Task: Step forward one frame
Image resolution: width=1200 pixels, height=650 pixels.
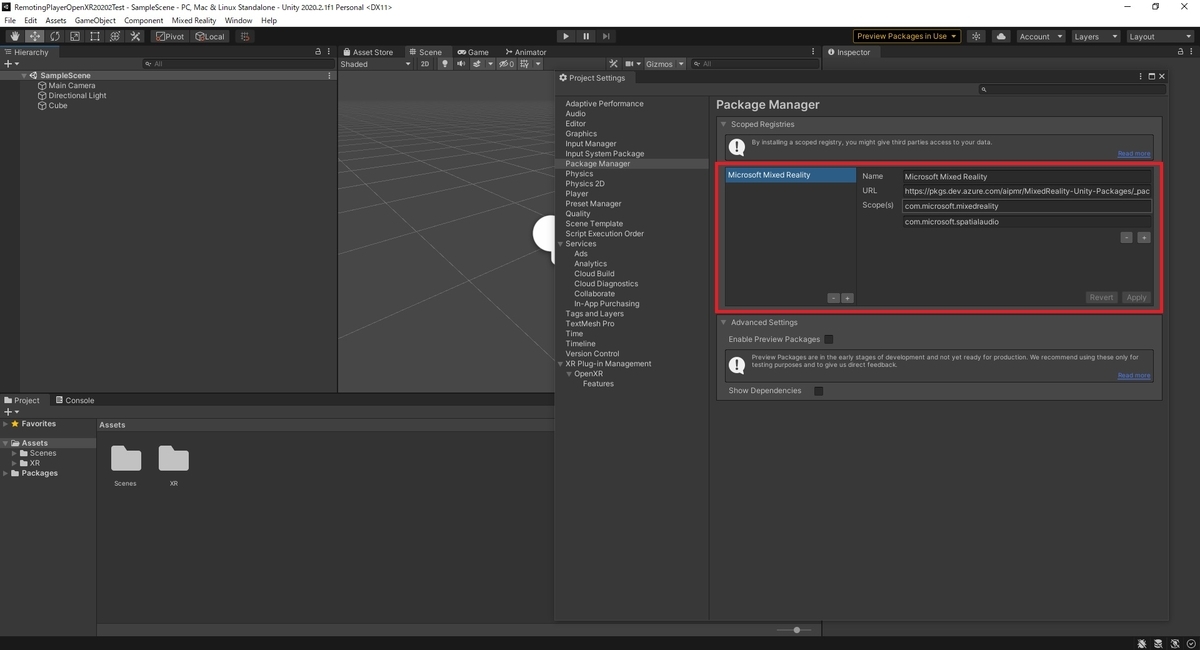Action: coord(606,36)
